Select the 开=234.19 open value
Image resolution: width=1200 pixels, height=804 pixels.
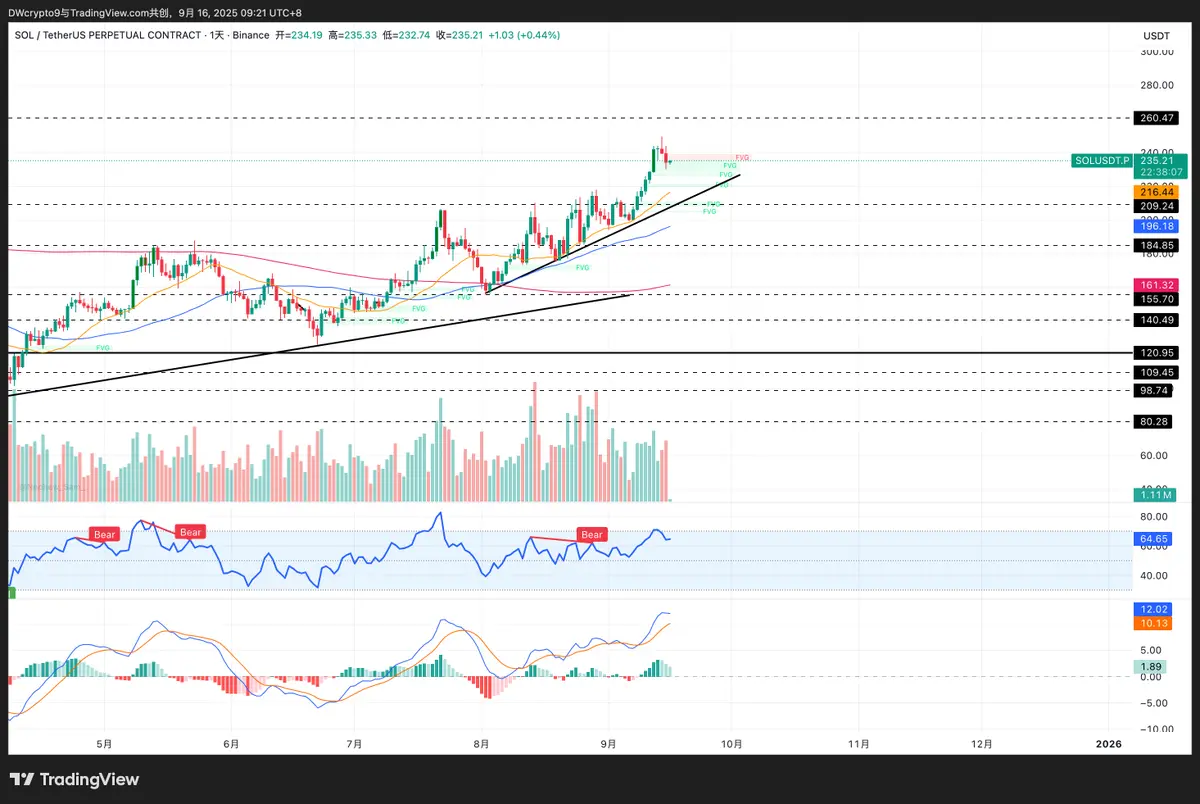pos(298,35)
